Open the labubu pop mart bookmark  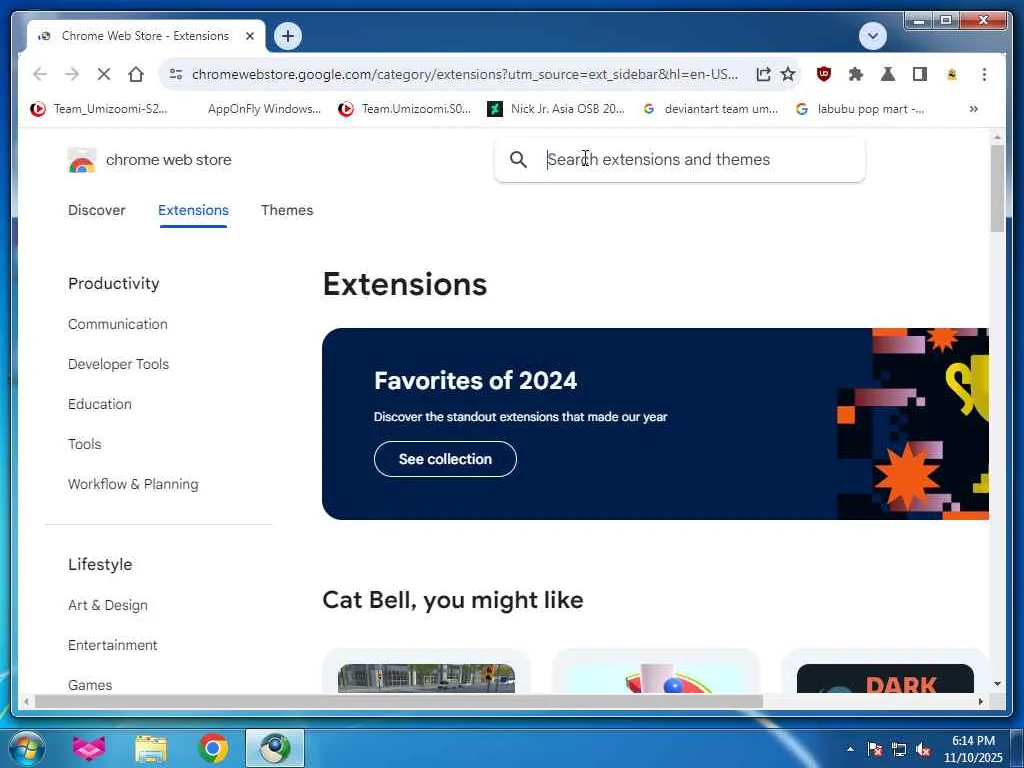pos(860,109)
